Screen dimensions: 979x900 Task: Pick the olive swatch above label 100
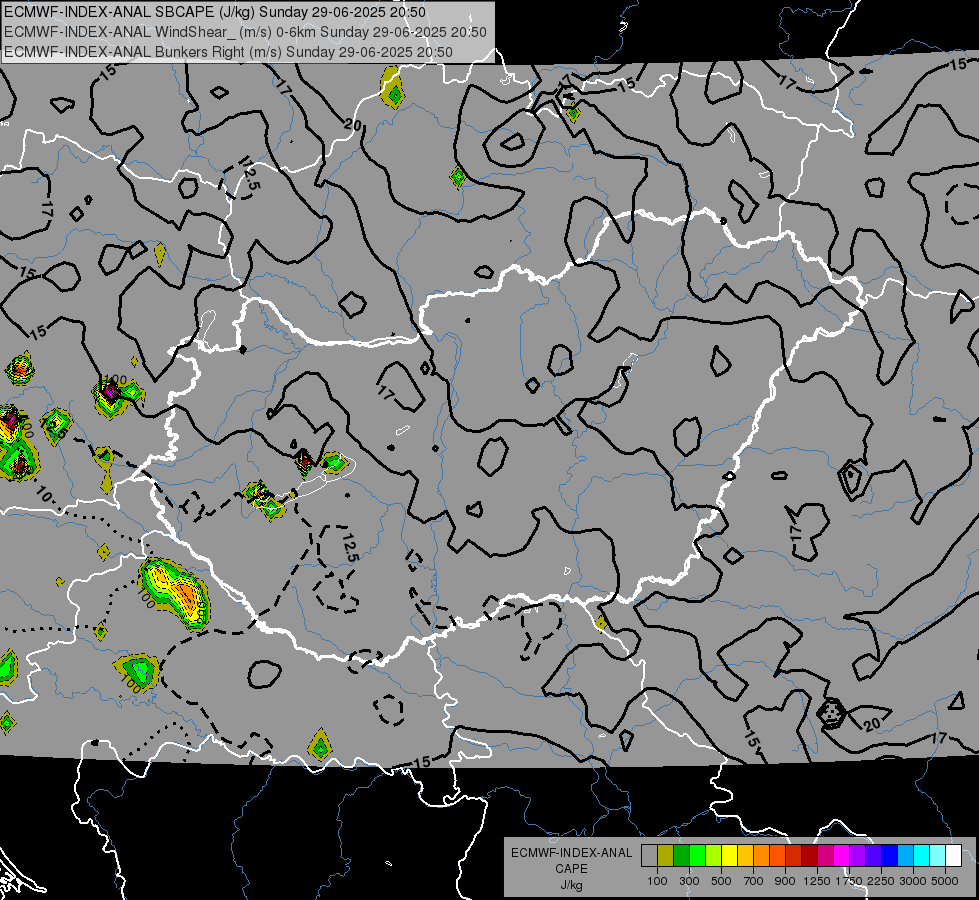tap(666, 855)
